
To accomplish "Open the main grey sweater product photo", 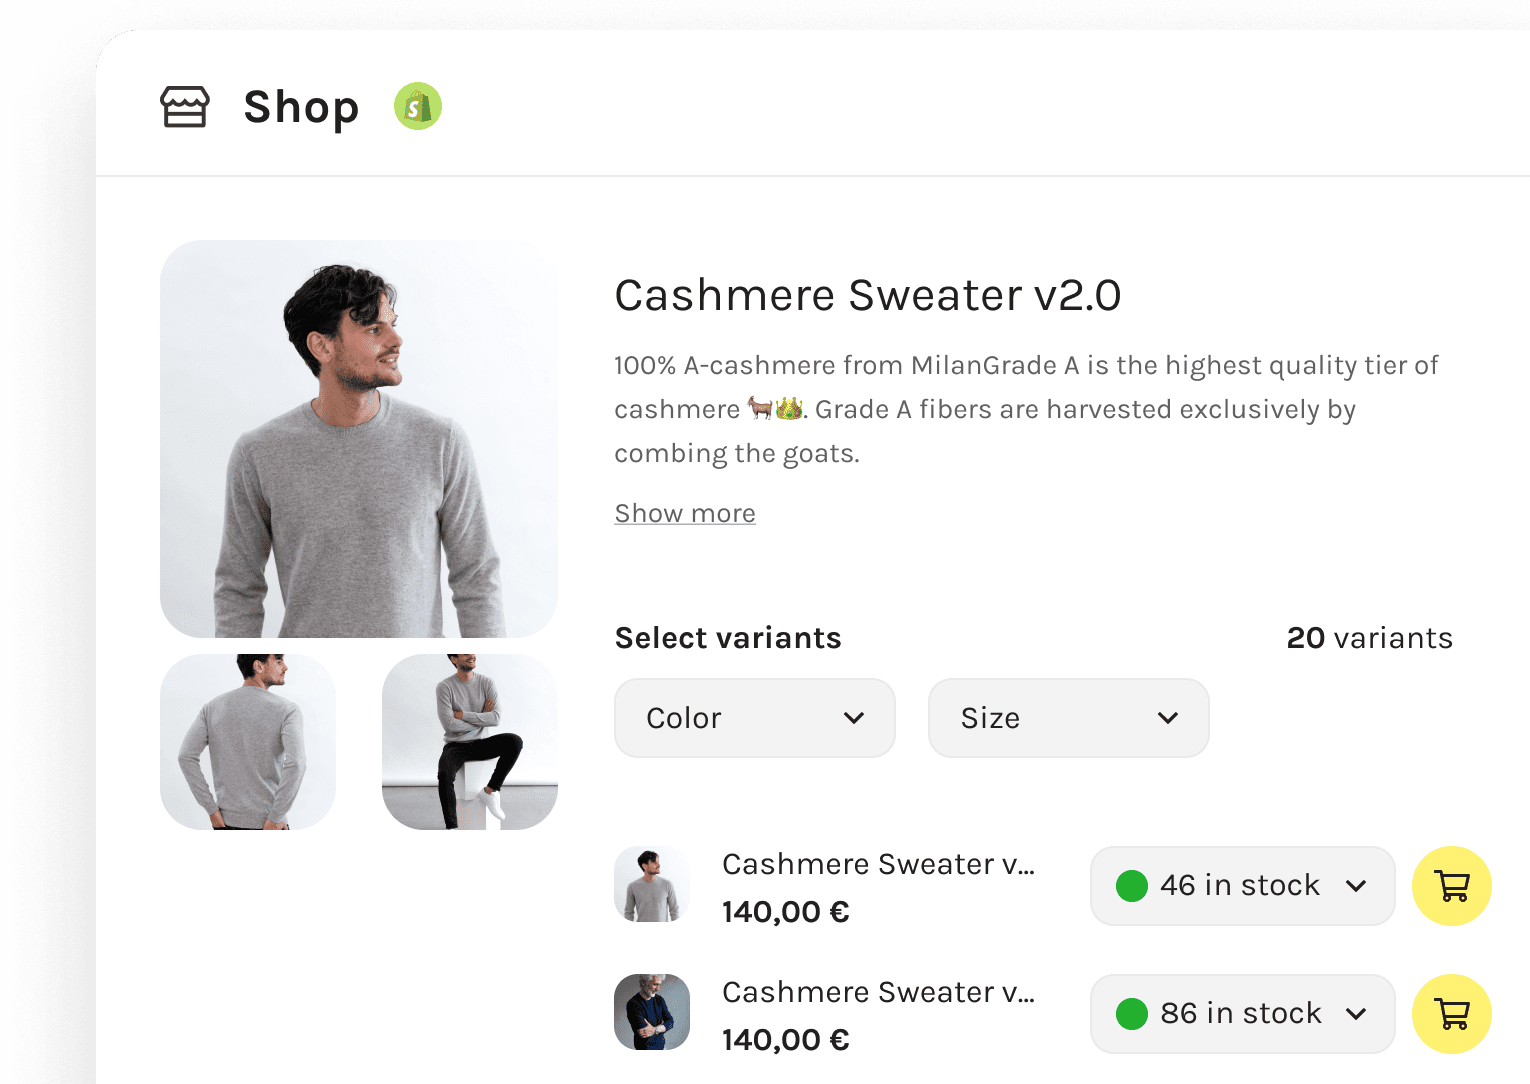I will tap(359, 439).
